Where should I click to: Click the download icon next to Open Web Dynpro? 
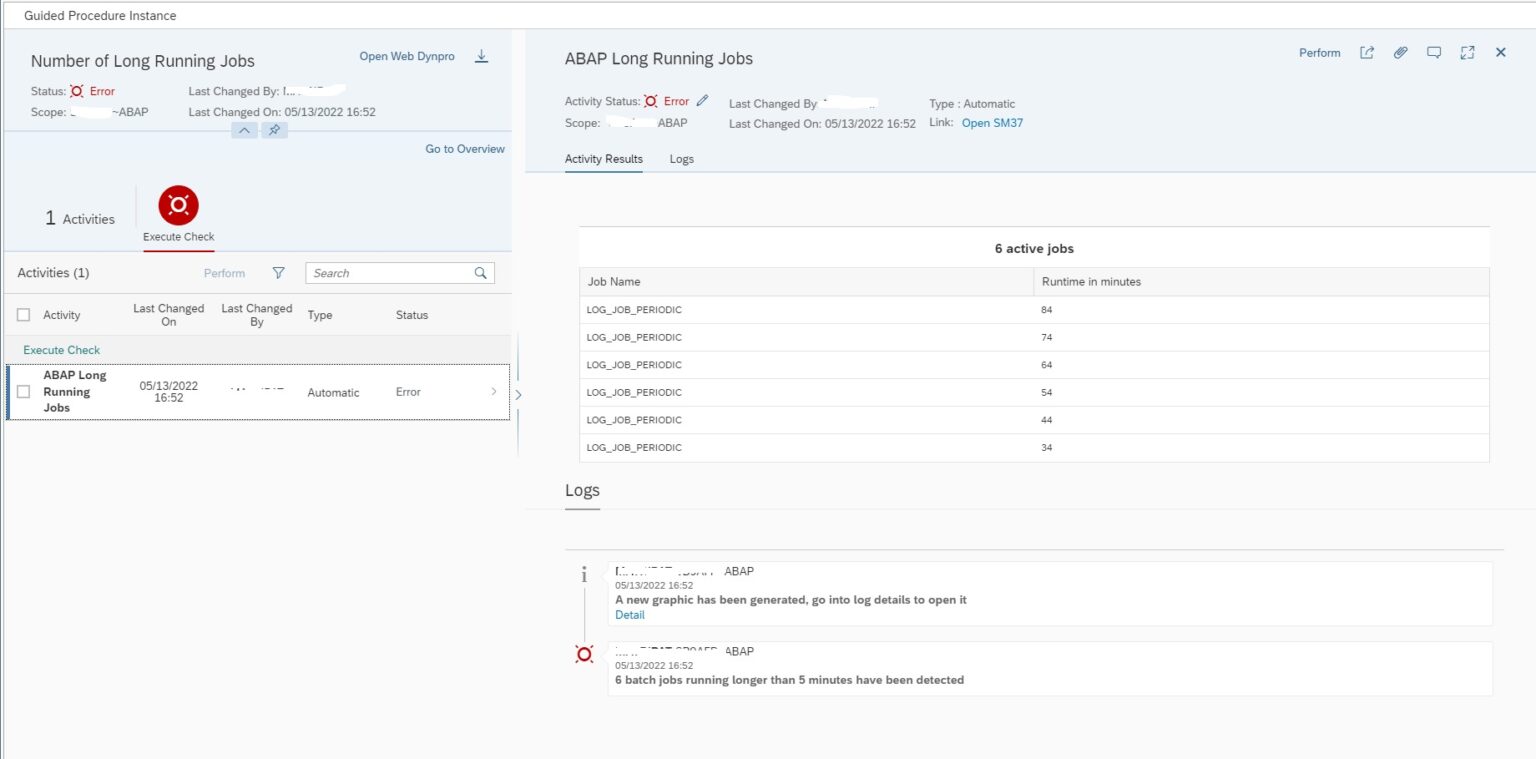481,56
